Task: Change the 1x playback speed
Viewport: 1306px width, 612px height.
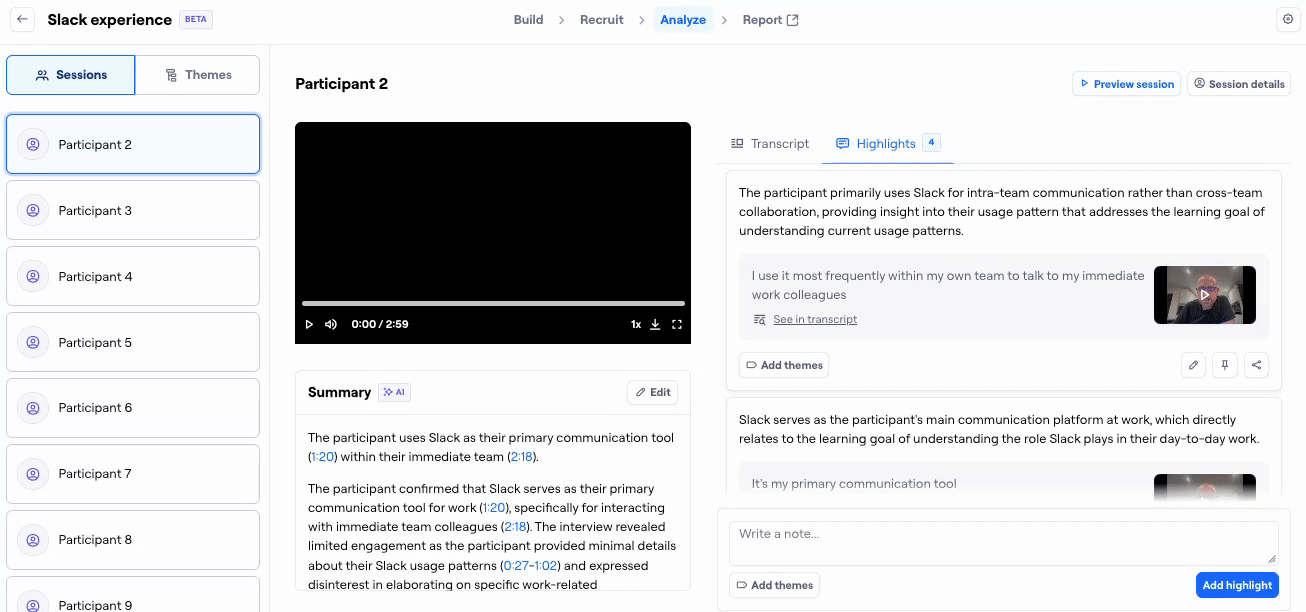Action: pyautogui.click(x=636, y=324)
